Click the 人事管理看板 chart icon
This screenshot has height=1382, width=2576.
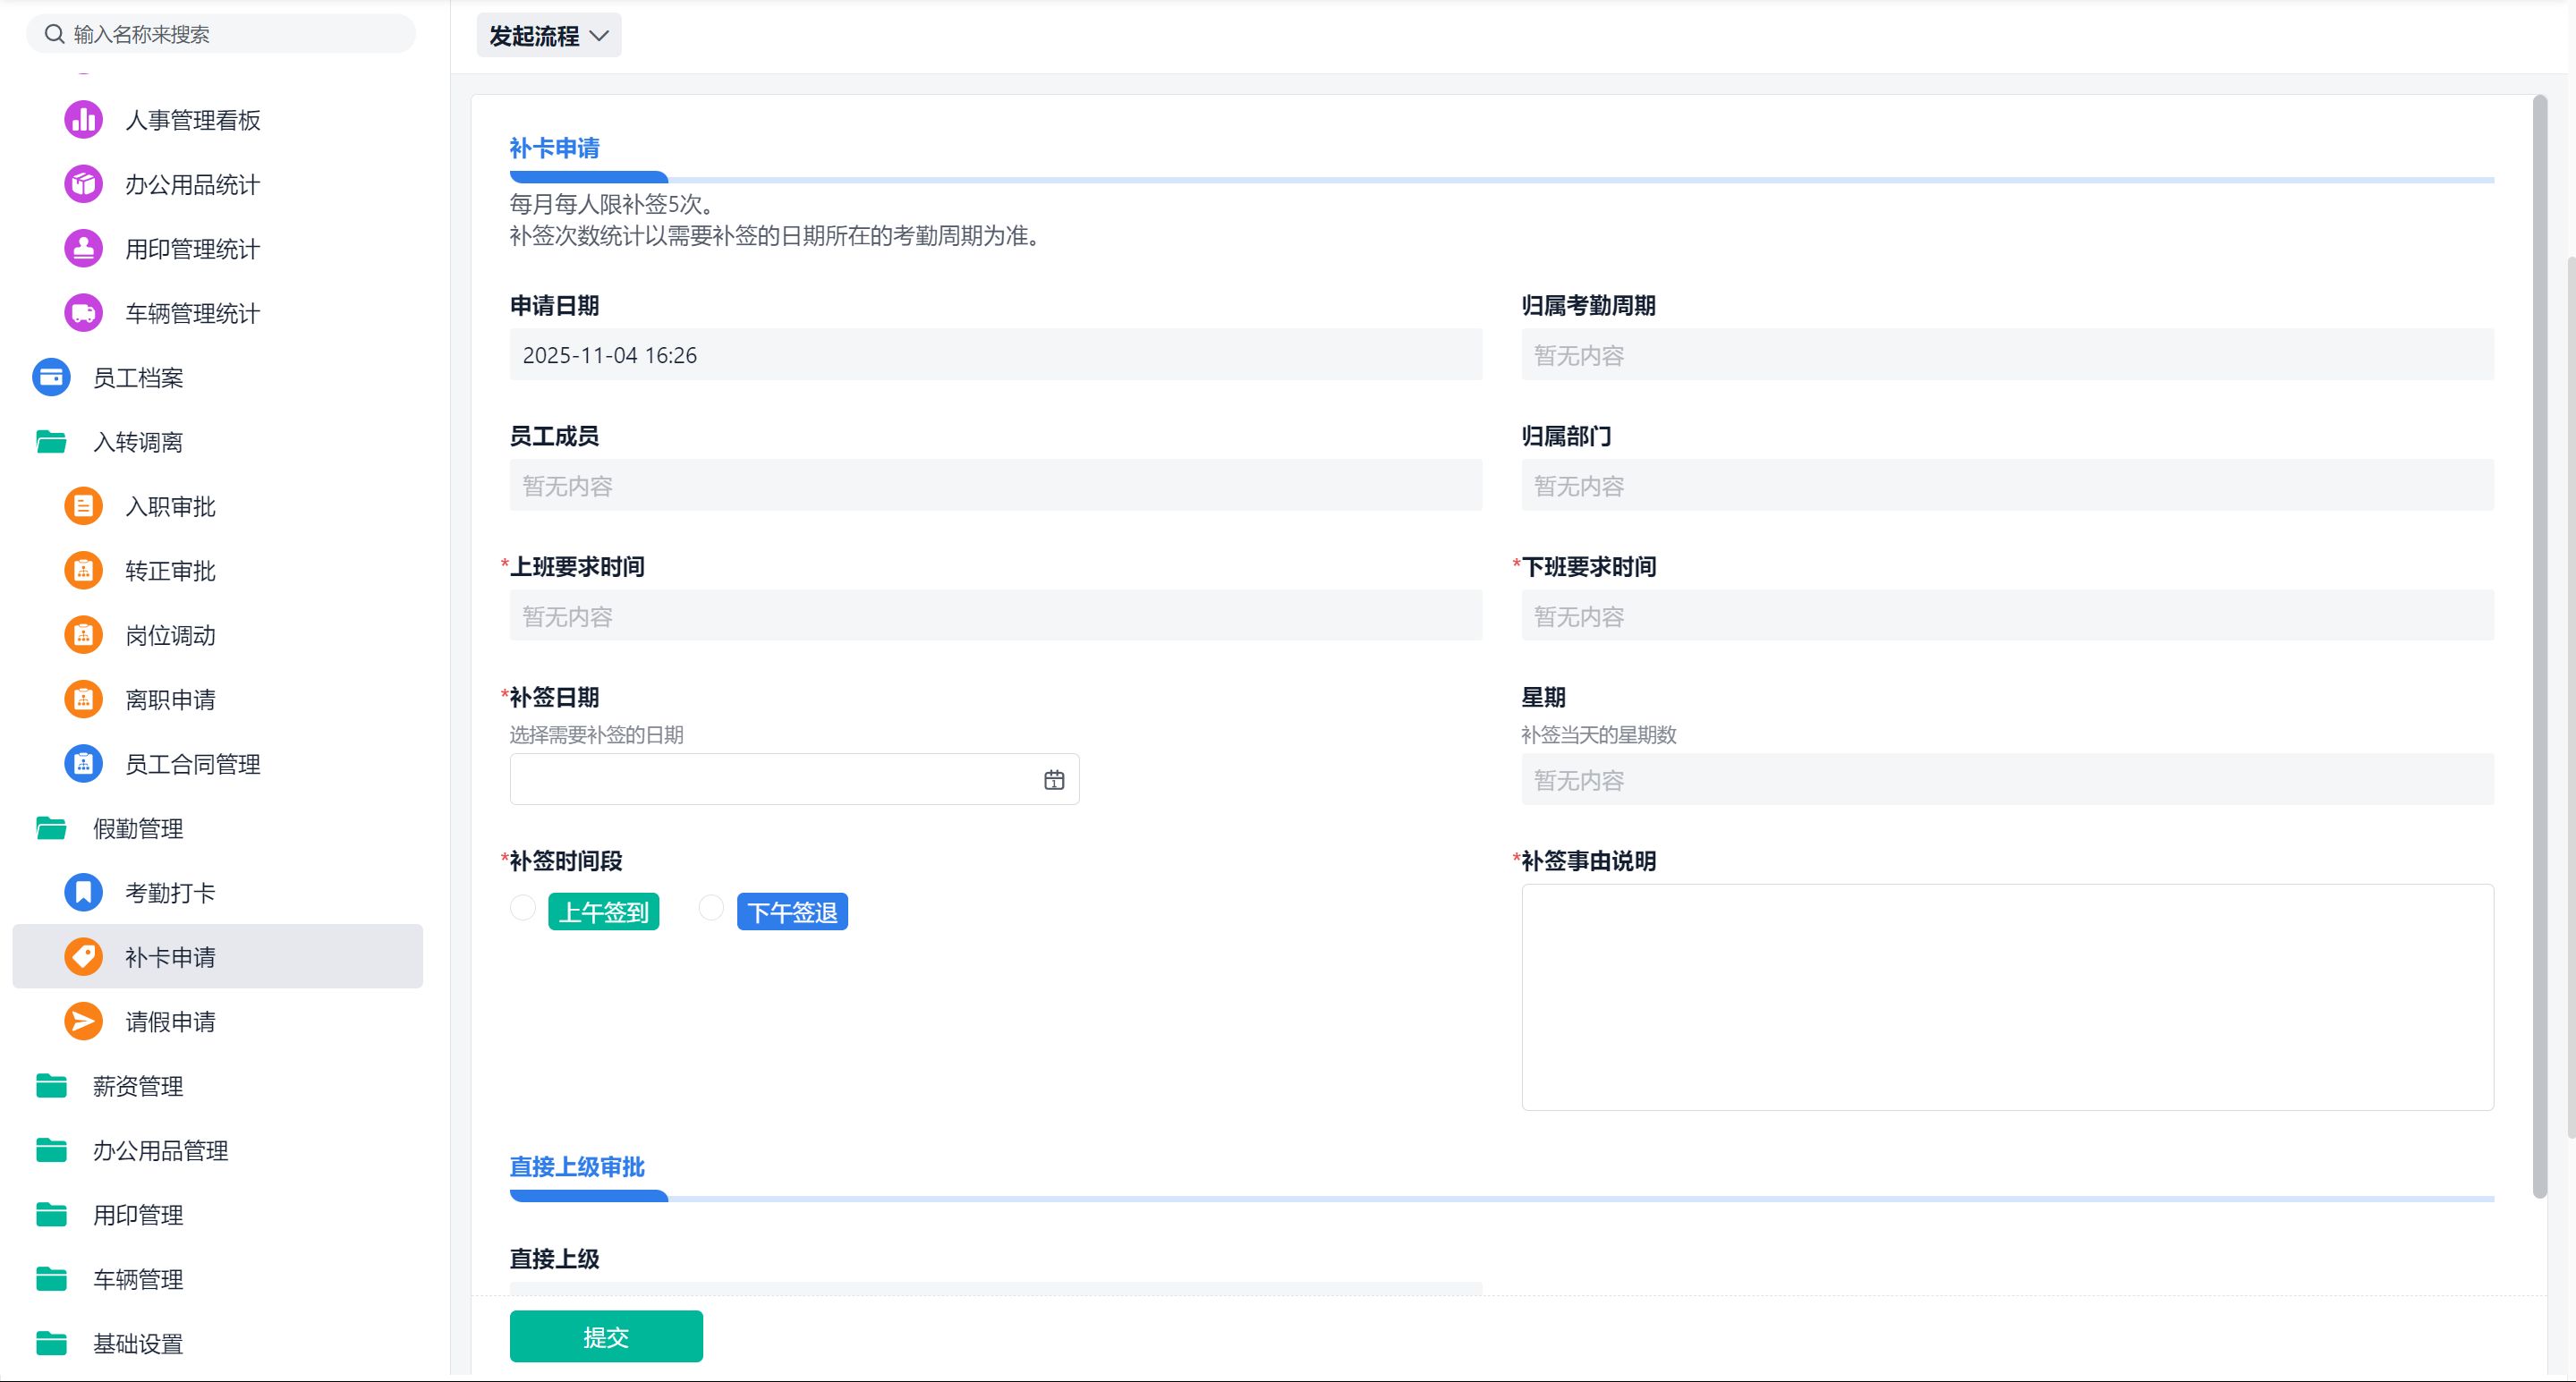(83, 120)
